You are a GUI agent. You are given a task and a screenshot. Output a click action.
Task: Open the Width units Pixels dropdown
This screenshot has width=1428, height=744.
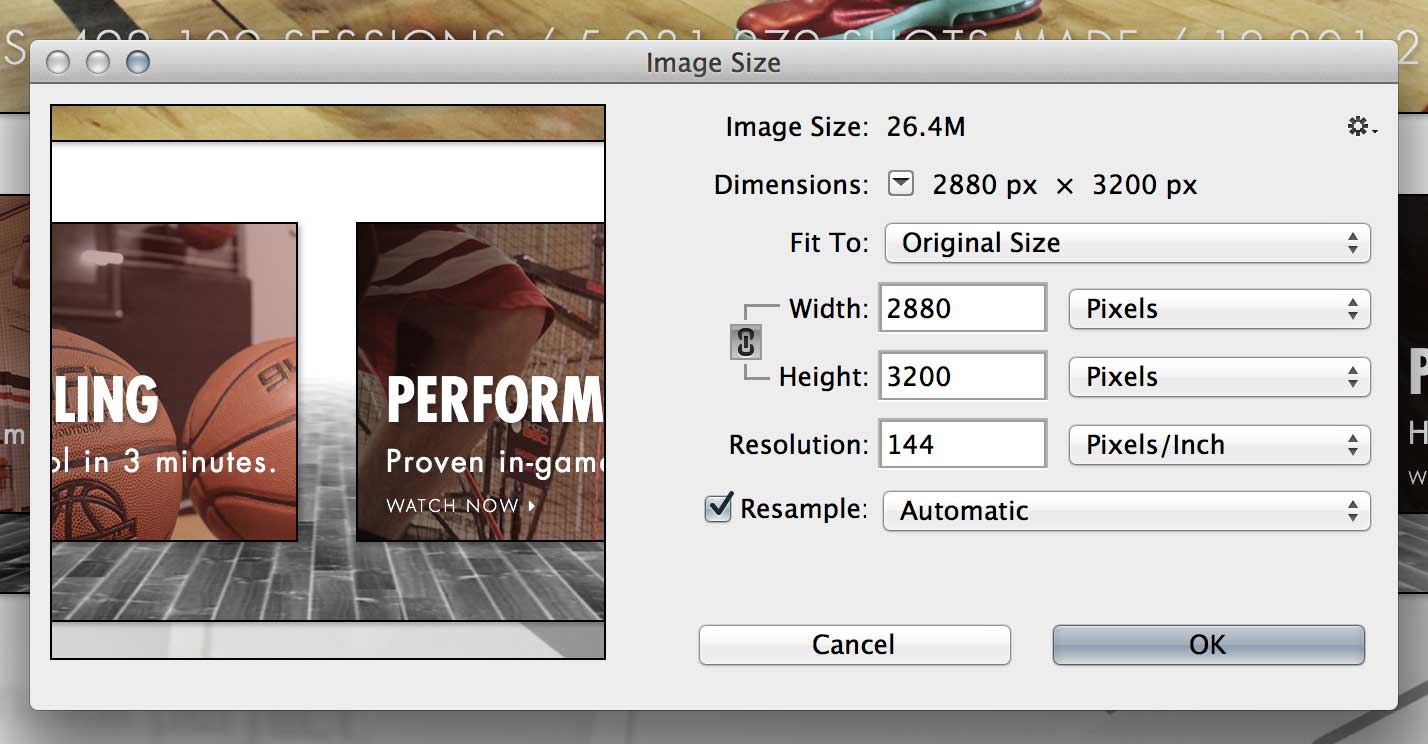pos(1219,309)
